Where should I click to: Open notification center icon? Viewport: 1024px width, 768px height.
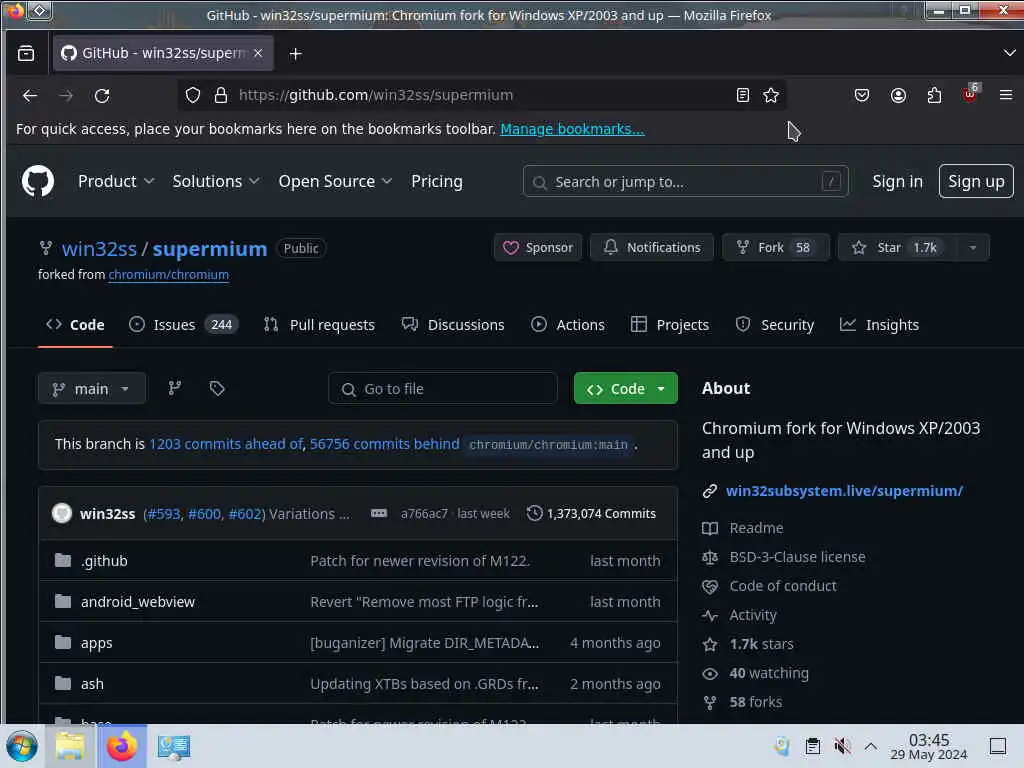pyautogui.click(x=998, y=746)
